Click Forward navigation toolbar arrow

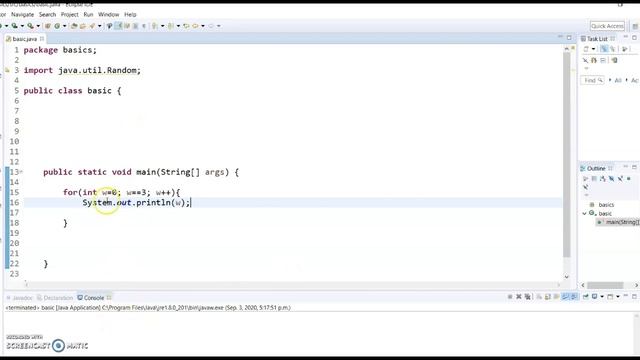click(211, 26)
